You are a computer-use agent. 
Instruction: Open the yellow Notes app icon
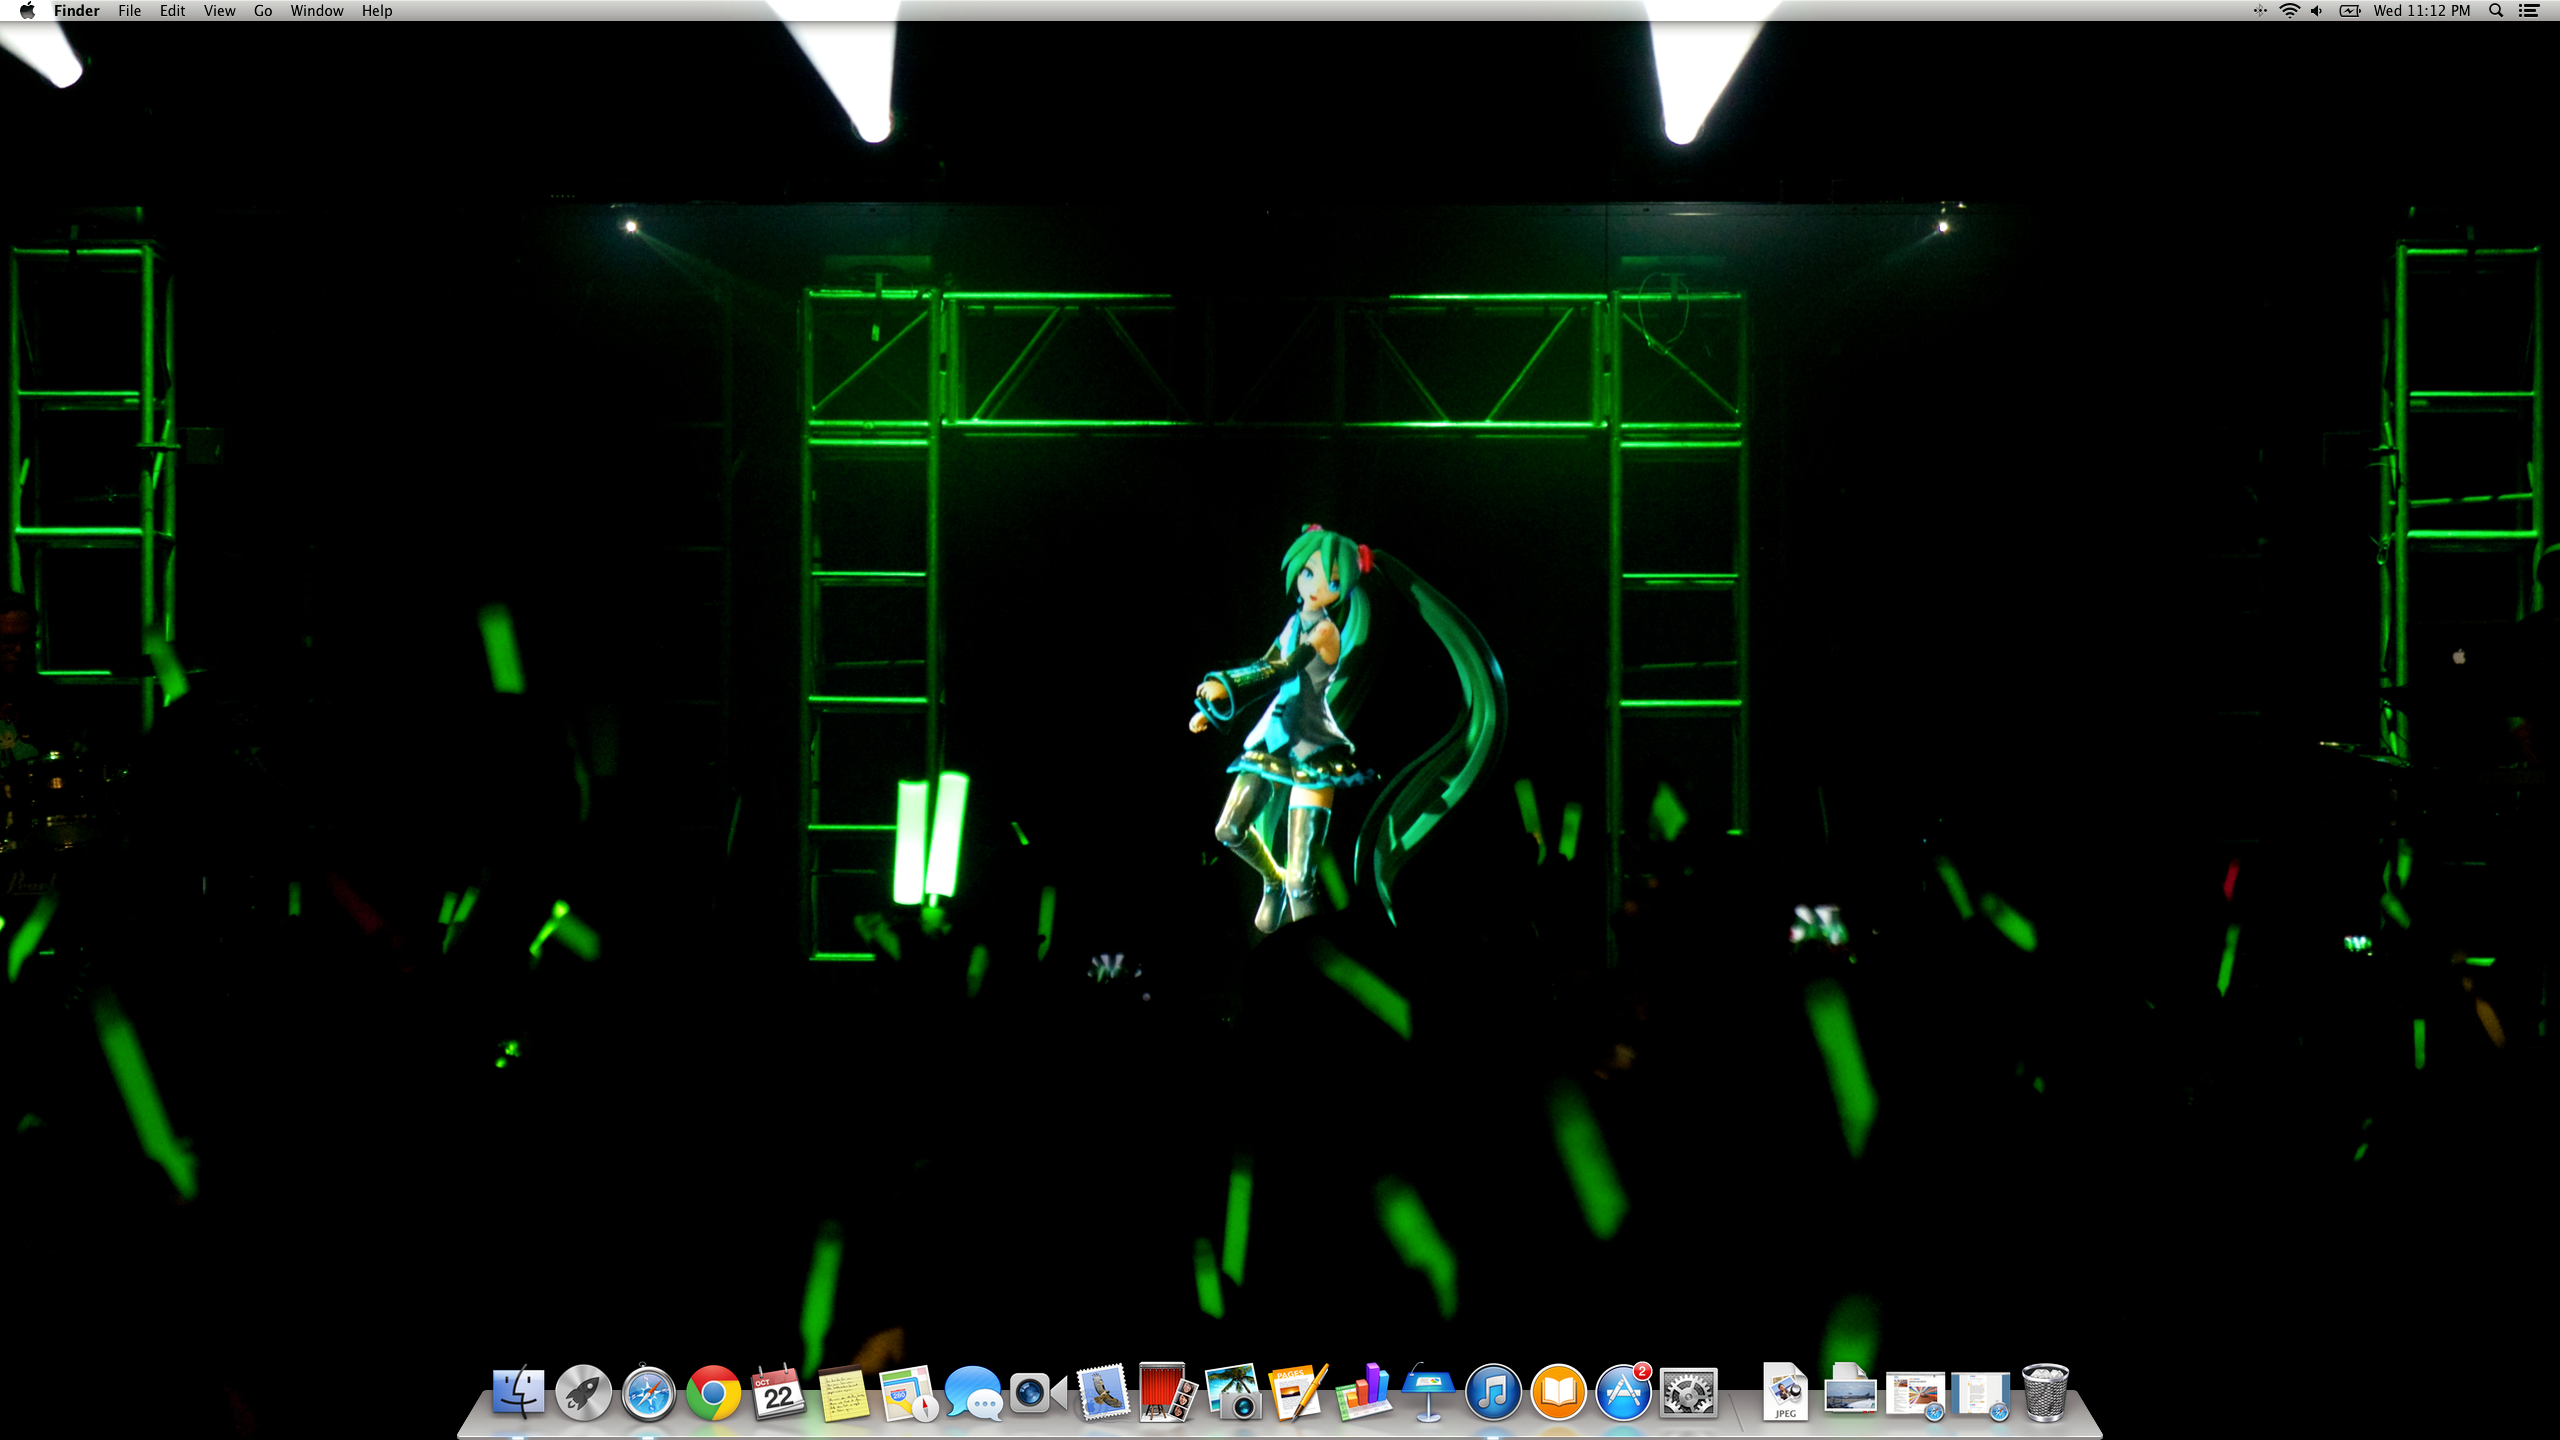tap(843, 1392)
